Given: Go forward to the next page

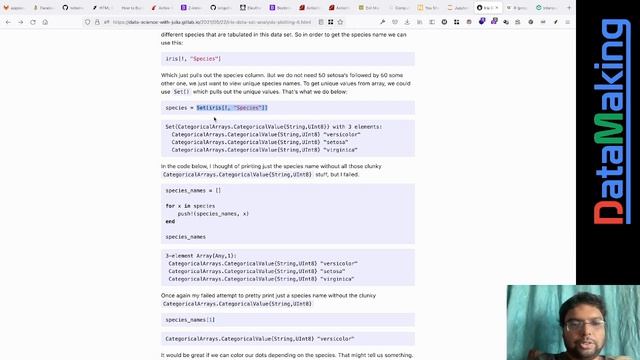Looking at the screenshot, I should click(20, 22).
